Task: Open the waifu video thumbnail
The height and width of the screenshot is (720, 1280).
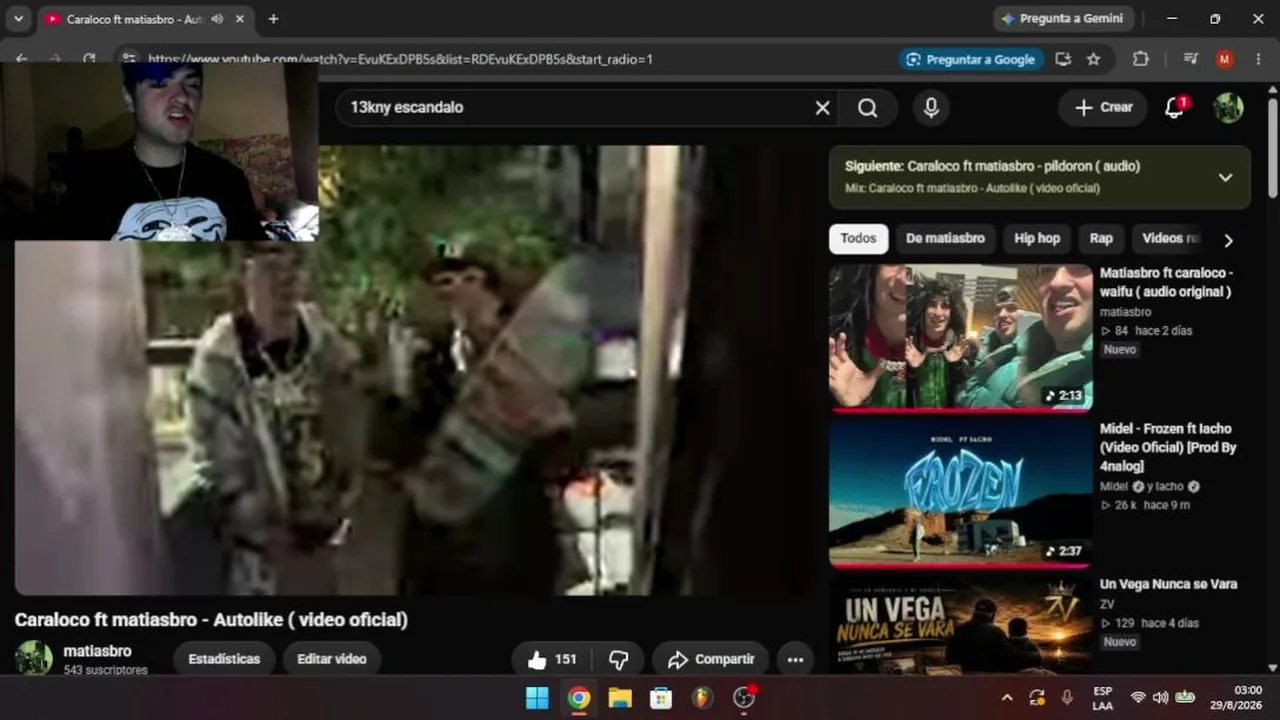Action: [x=961, y=338]
